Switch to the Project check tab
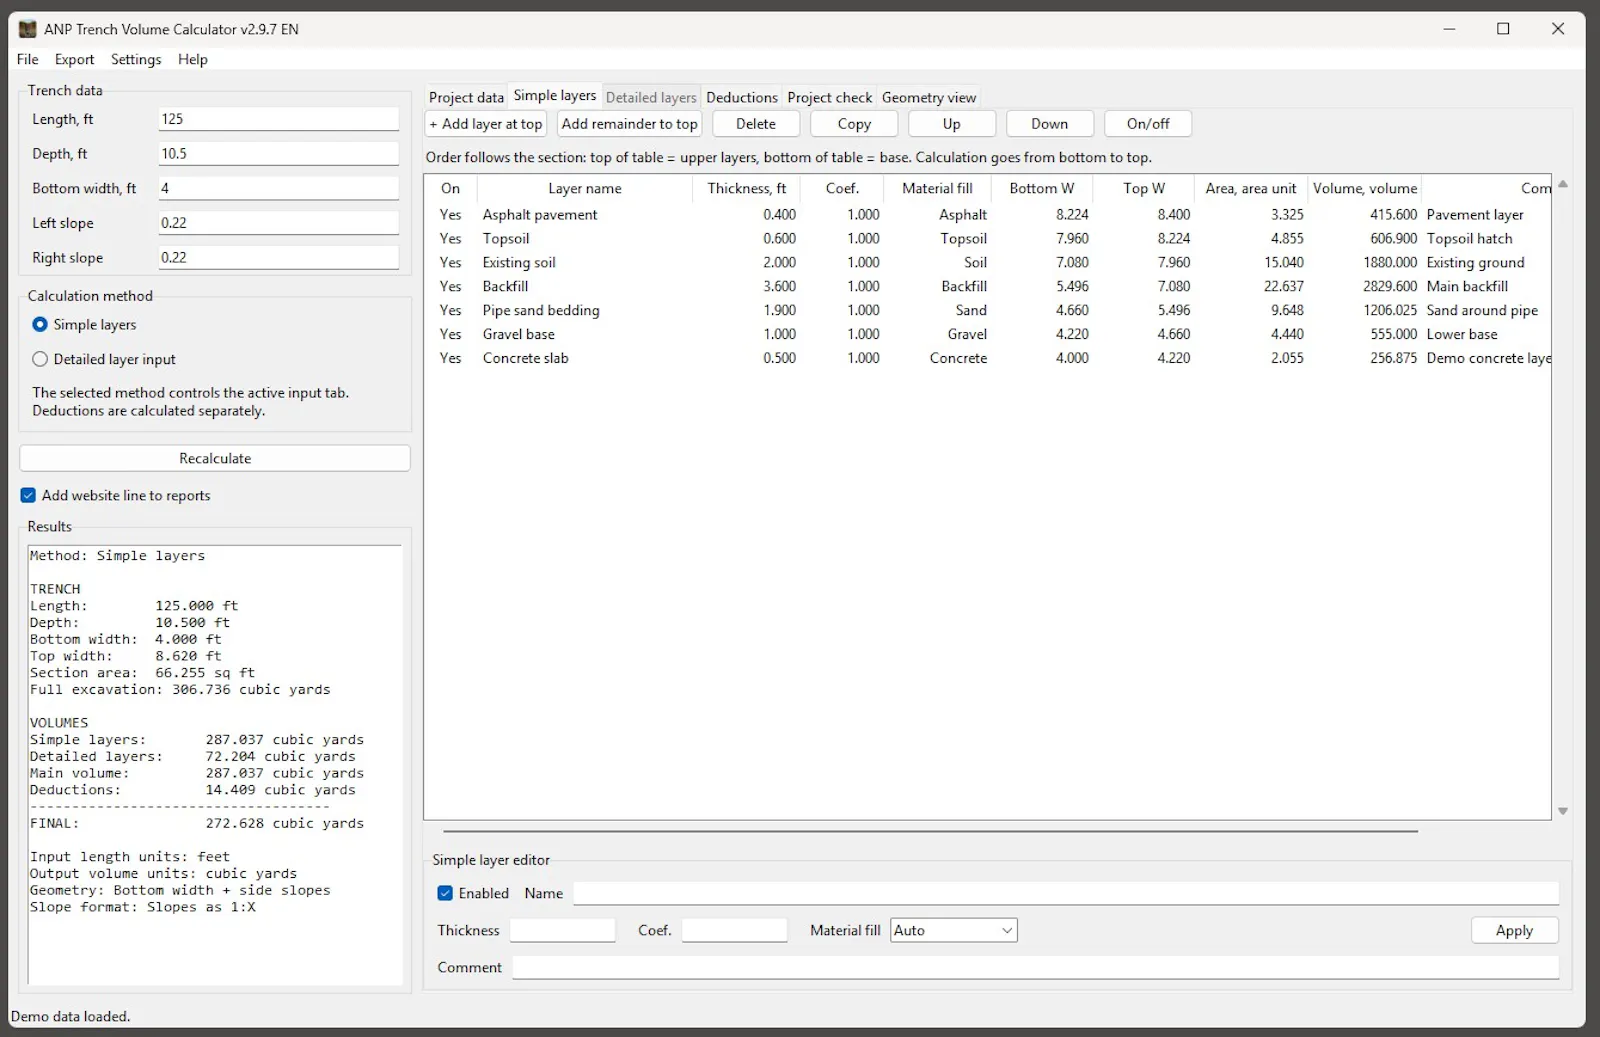Image resolution: width=1600 pixels, height=1037 pixels. (829, 97)
